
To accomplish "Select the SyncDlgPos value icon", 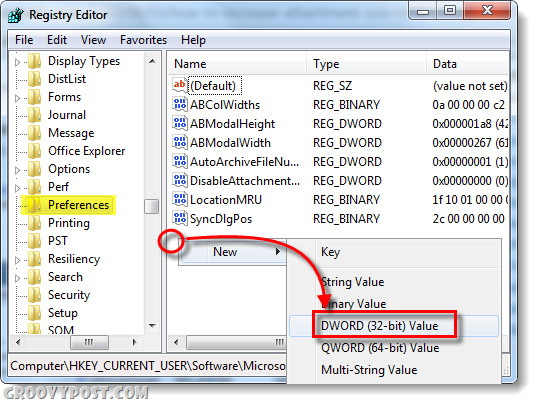I will tap(180, 218).
